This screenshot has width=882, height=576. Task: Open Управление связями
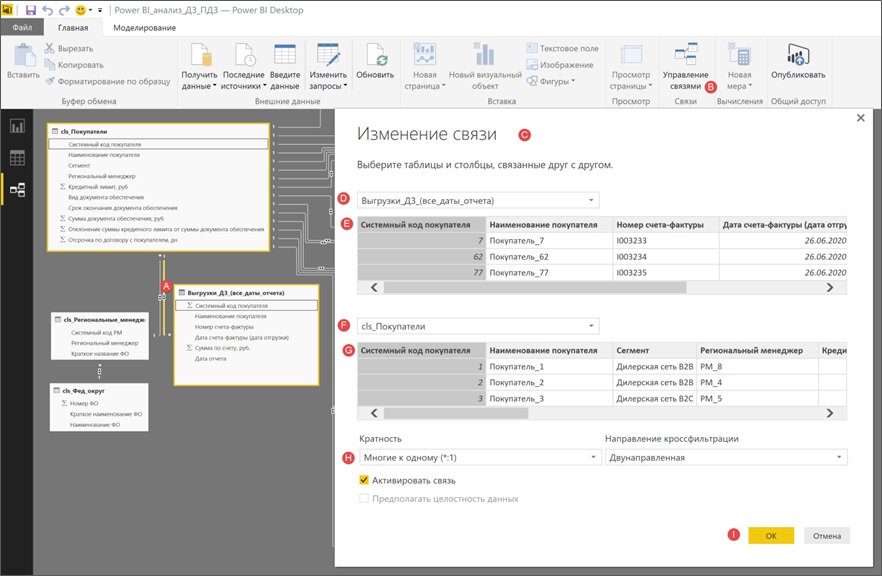tap(685, 66)
